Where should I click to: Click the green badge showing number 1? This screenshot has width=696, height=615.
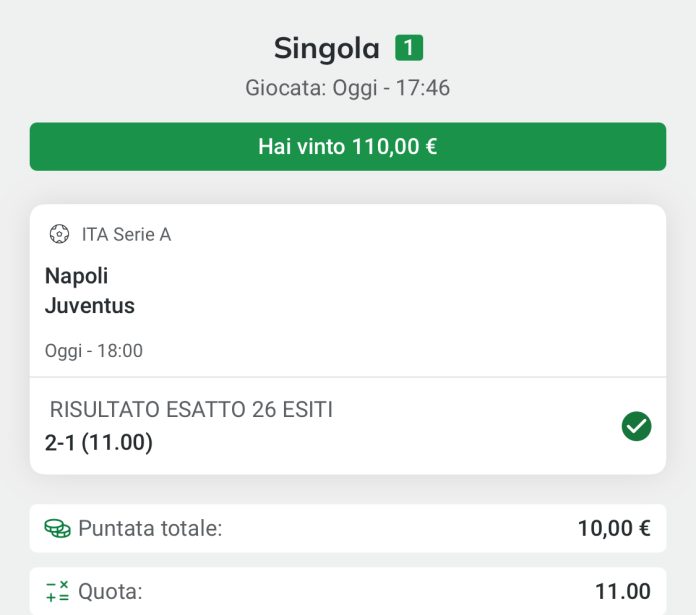409,47
